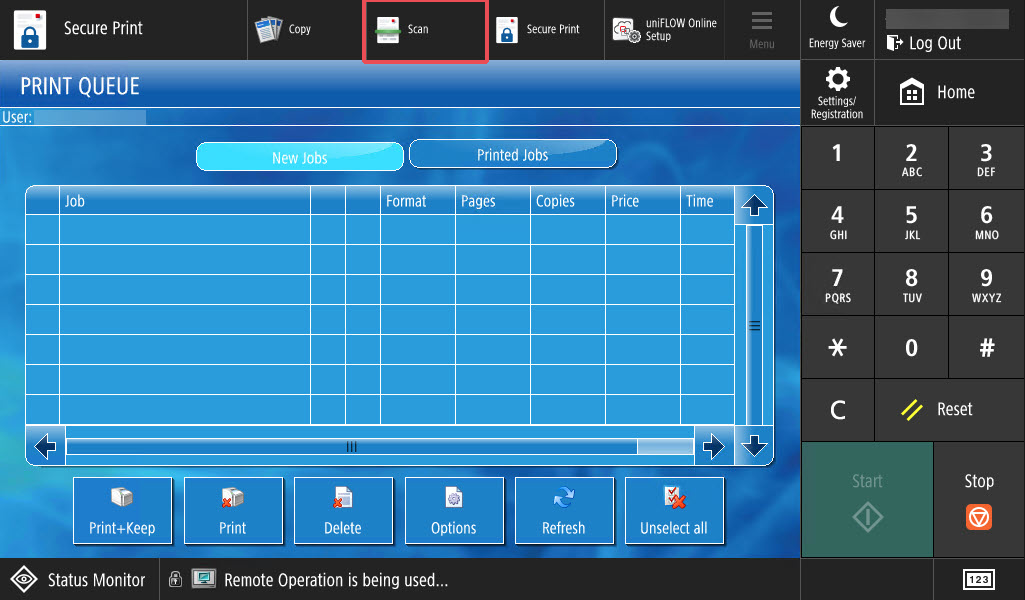
Task: Click the Secure Print title icon
Action: (29, 29)
